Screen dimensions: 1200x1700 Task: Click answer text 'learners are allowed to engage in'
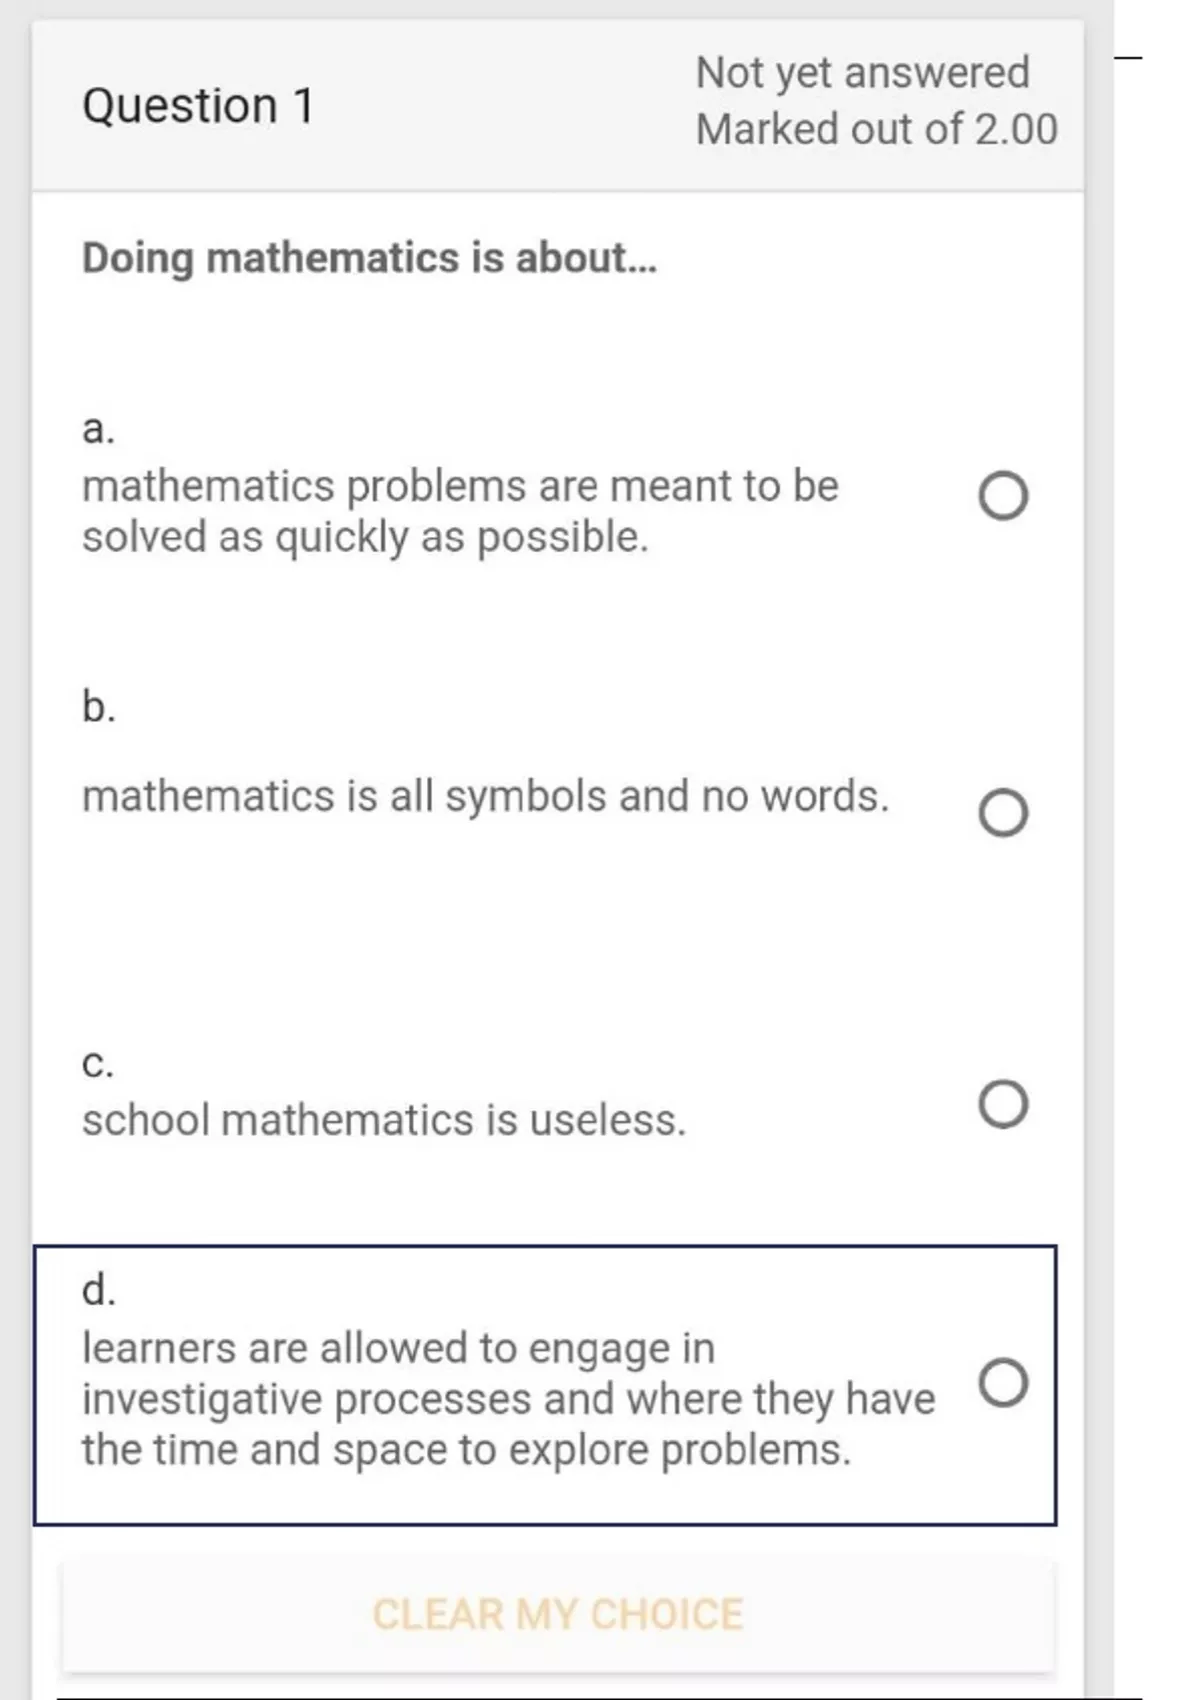(398, 1348)
